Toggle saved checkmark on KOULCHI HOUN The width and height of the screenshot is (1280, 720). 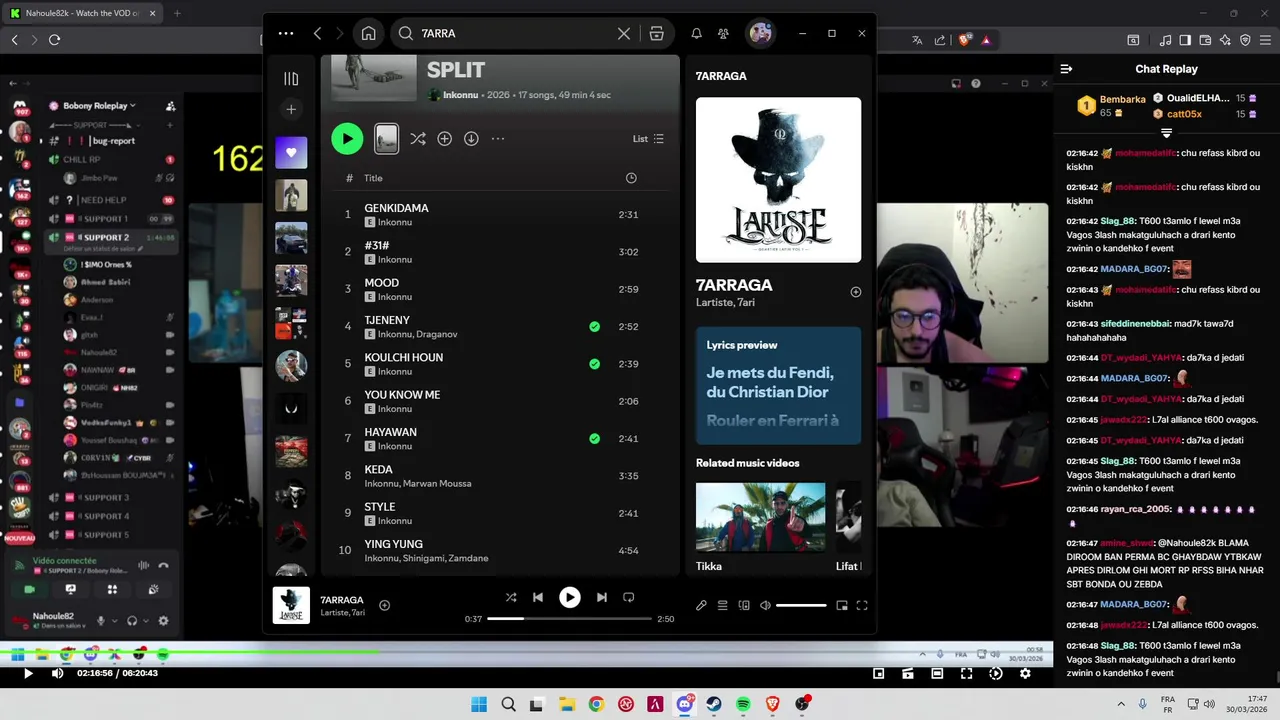point(594,364)
